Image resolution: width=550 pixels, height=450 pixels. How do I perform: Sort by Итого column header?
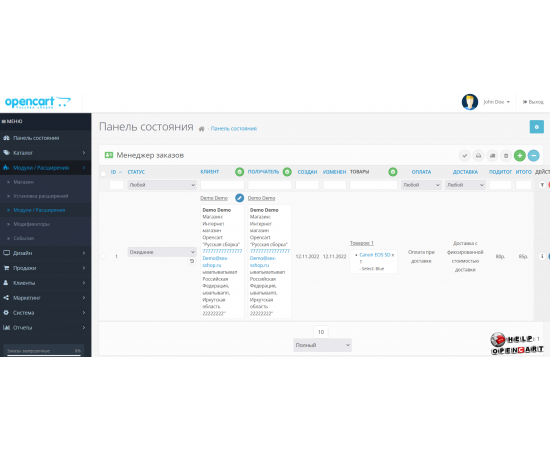click(523, 172)
